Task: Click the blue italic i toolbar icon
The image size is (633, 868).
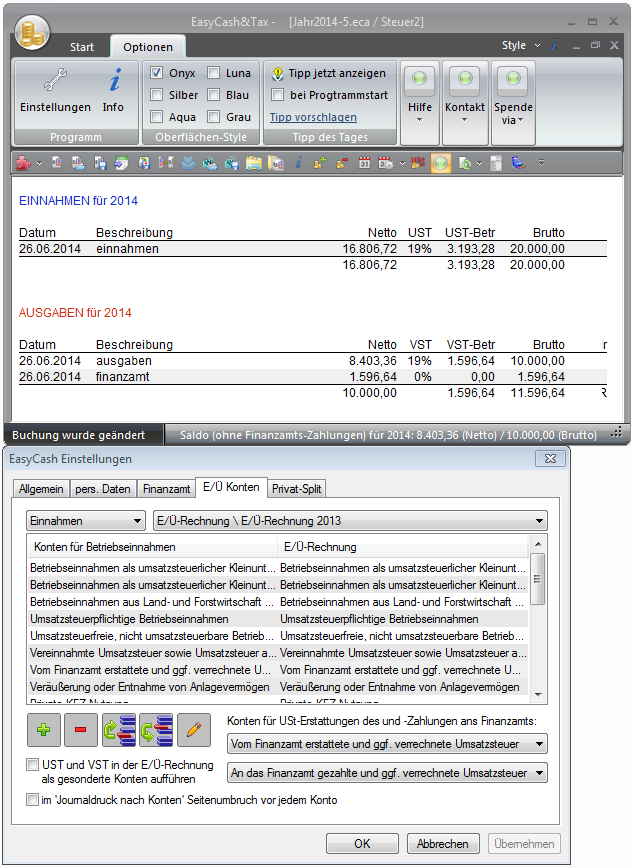Action: pos(298,163)
